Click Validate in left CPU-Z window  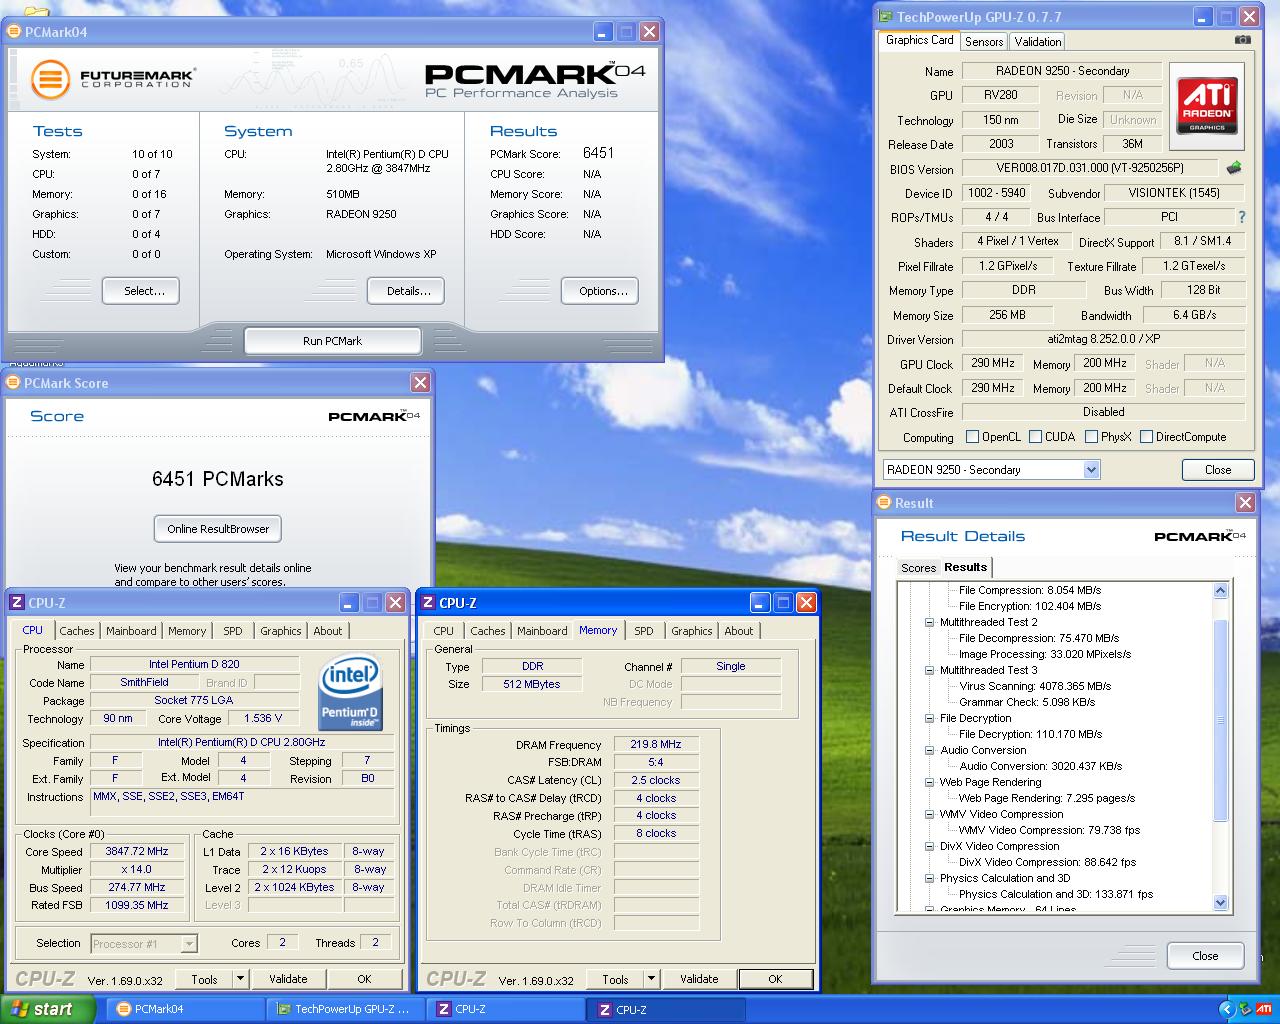288,979
